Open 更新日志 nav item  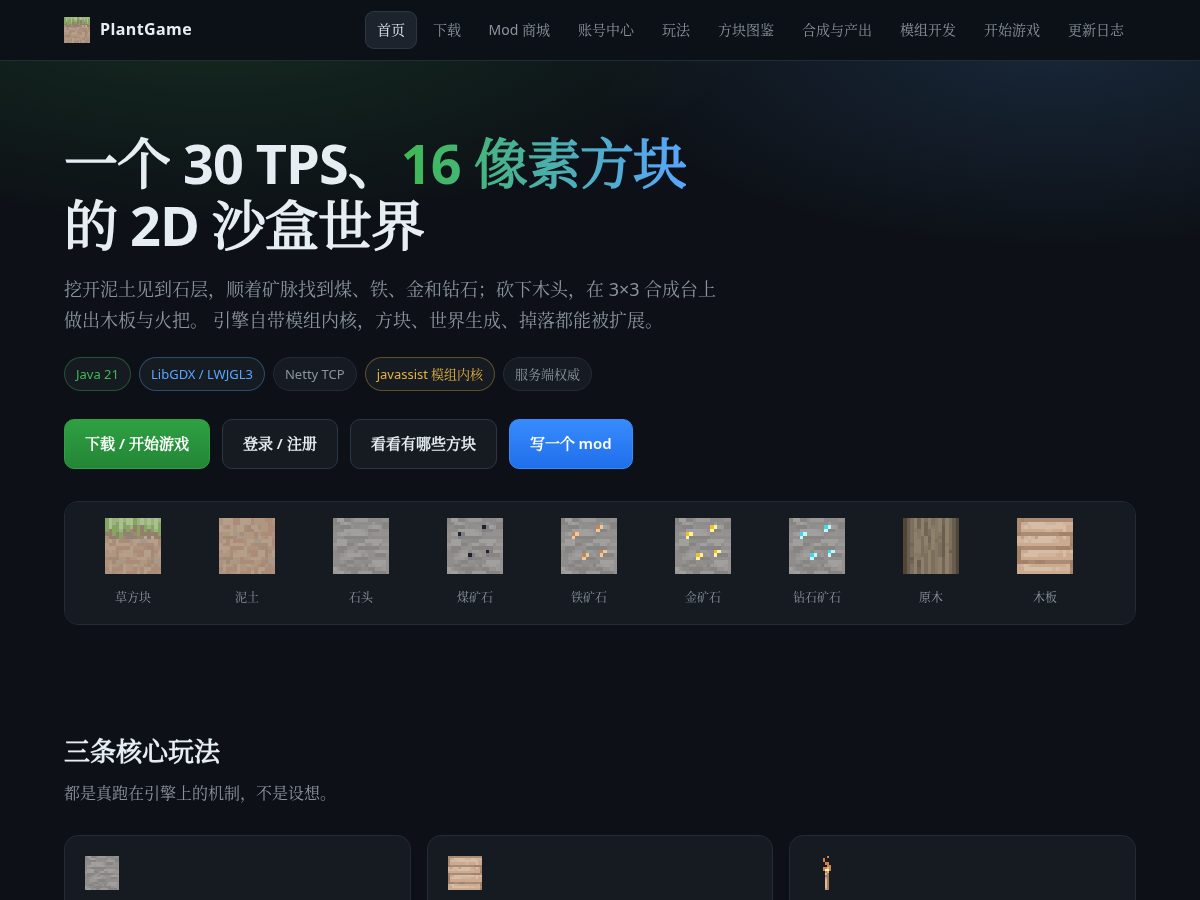point(1096,30)
